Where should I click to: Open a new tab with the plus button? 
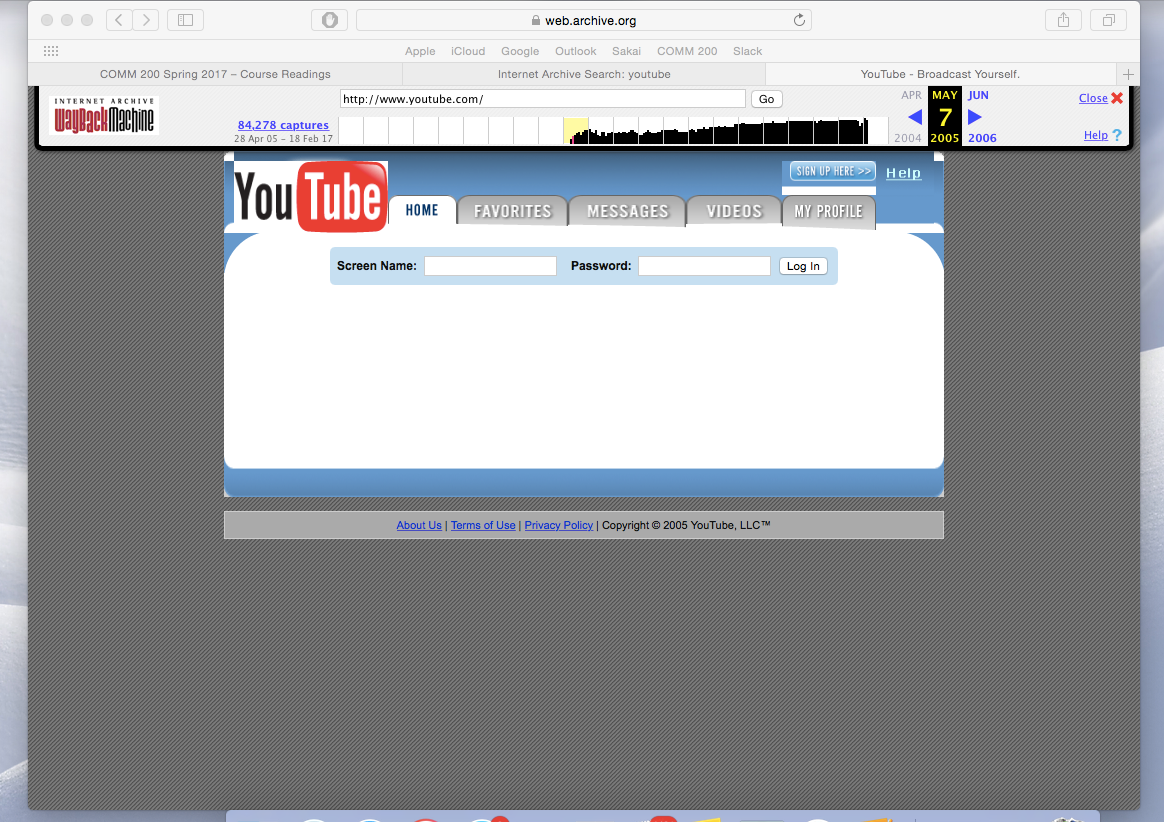pos(1128,73)
